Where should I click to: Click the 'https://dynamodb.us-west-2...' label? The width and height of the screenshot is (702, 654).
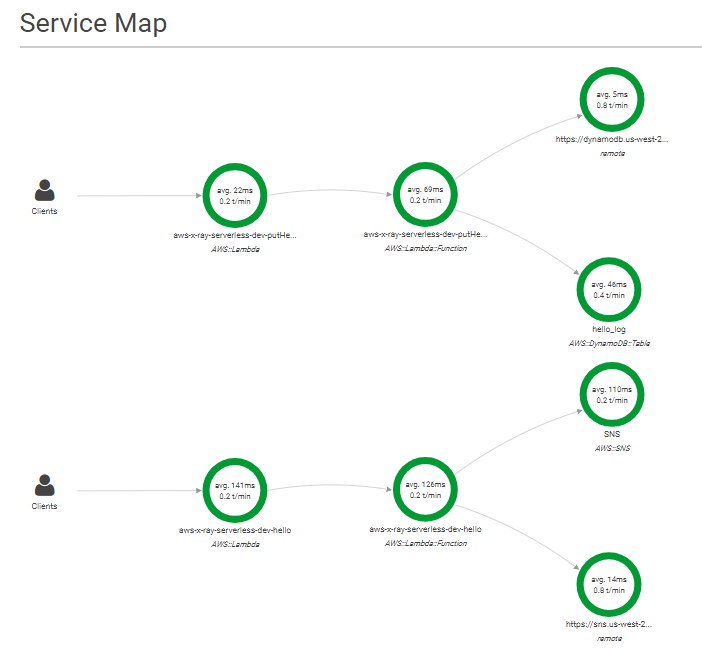pyautogui.click(x=612, y=139)
